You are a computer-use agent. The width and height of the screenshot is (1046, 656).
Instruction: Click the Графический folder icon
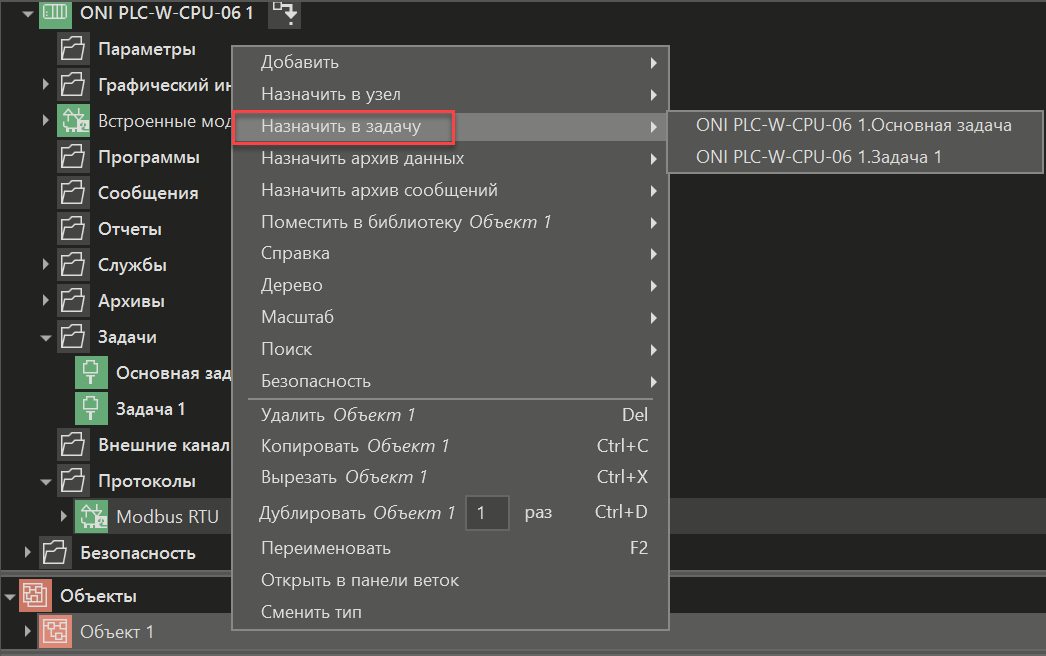point(73,85)
